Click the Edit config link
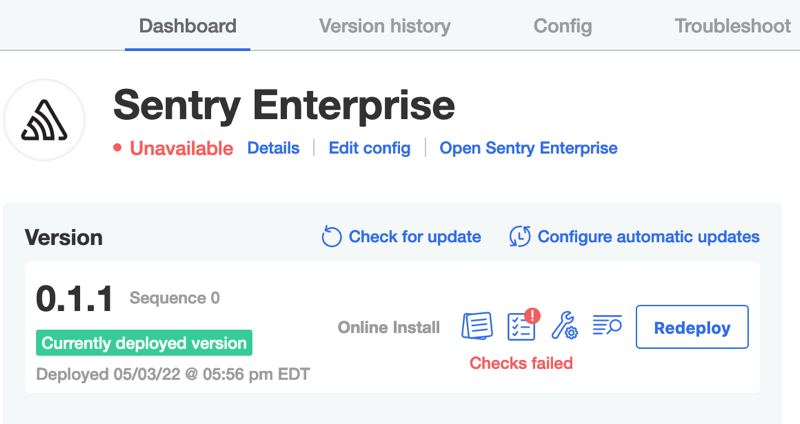The height and width of the screenshot is (424, 800). click(369, 148)
